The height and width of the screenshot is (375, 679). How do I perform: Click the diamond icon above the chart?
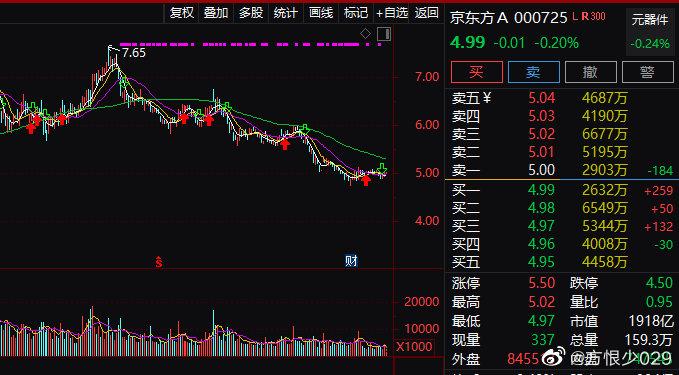(x=365, y=33)
